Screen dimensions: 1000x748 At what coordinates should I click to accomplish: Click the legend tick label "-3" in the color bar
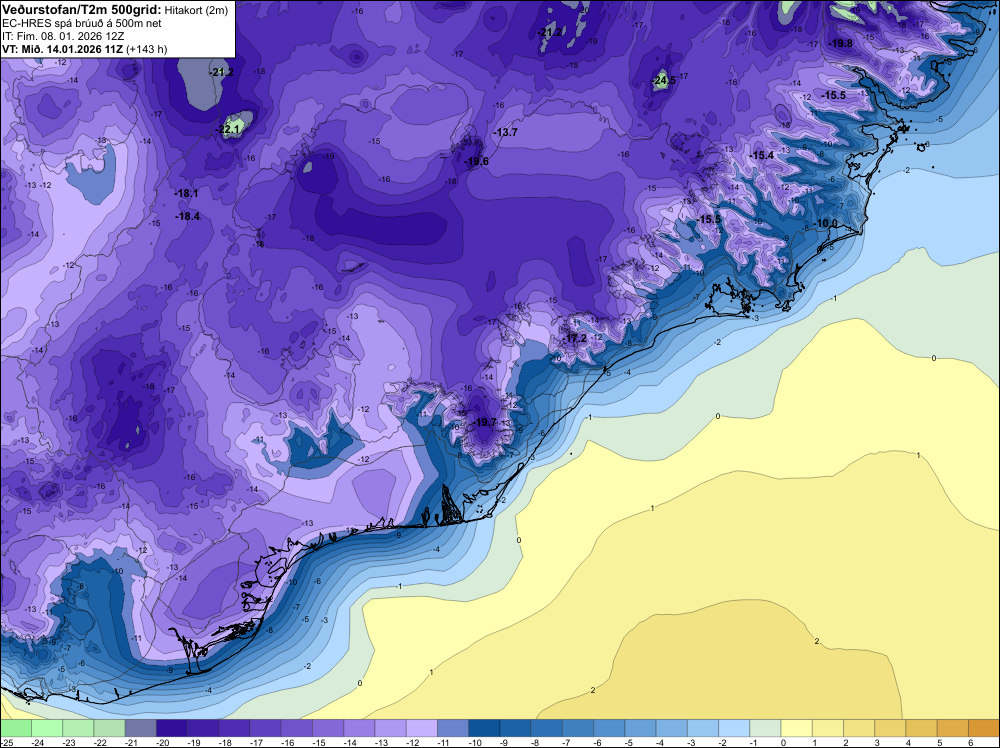coord(689,742)
